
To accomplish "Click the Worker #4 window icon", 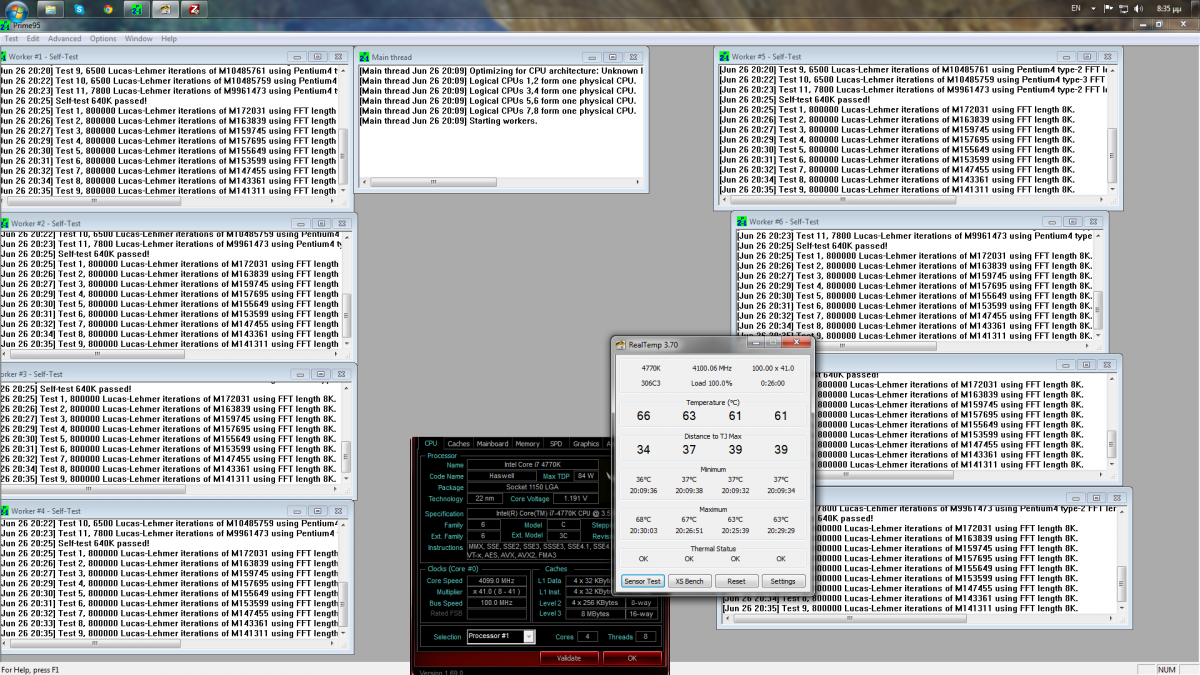I will (x=4, y=511).
